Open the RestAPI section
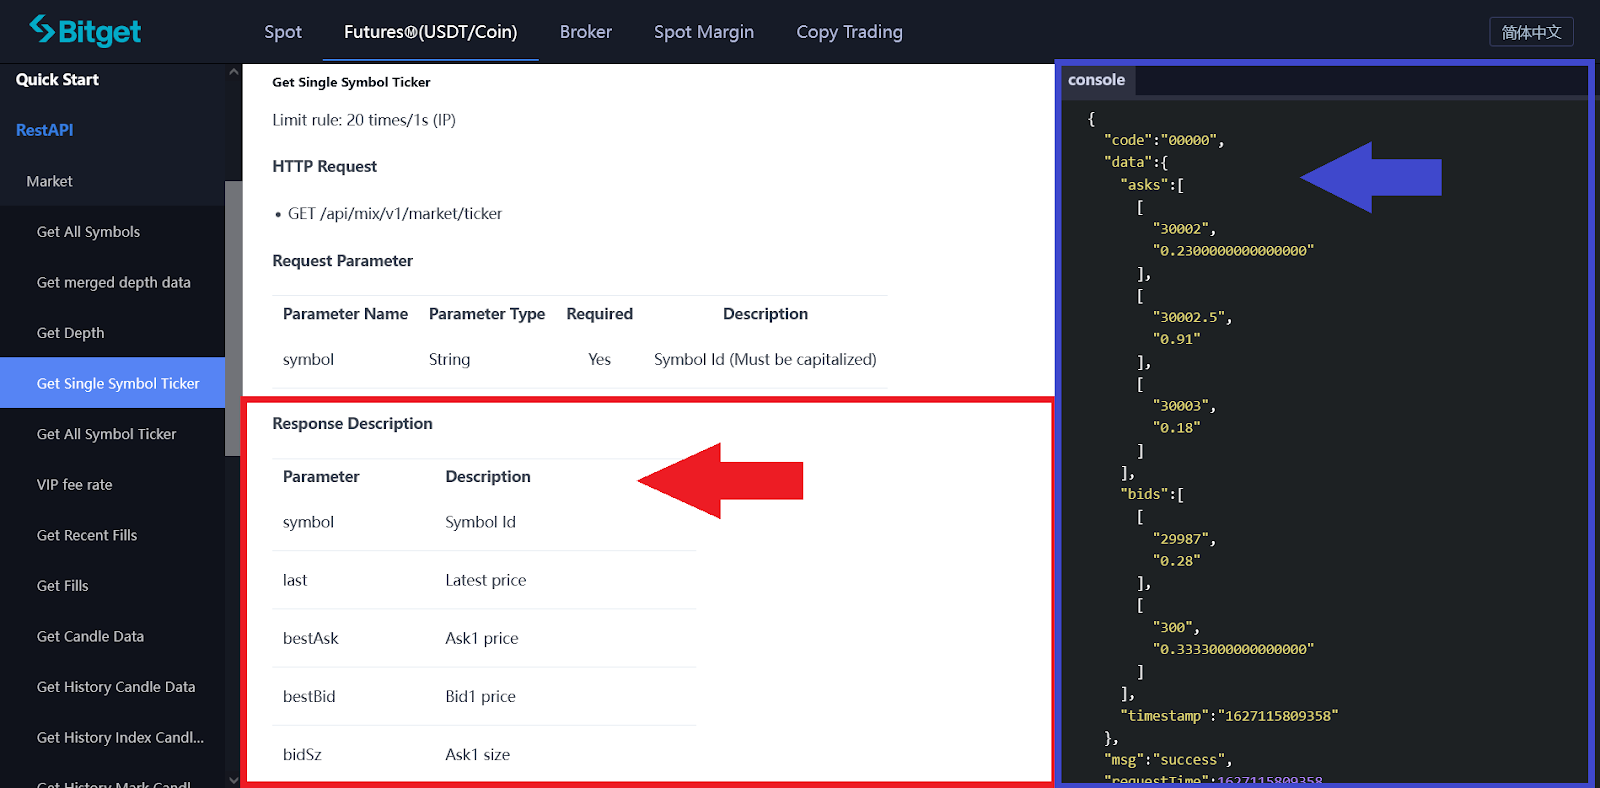 point(45,130)
